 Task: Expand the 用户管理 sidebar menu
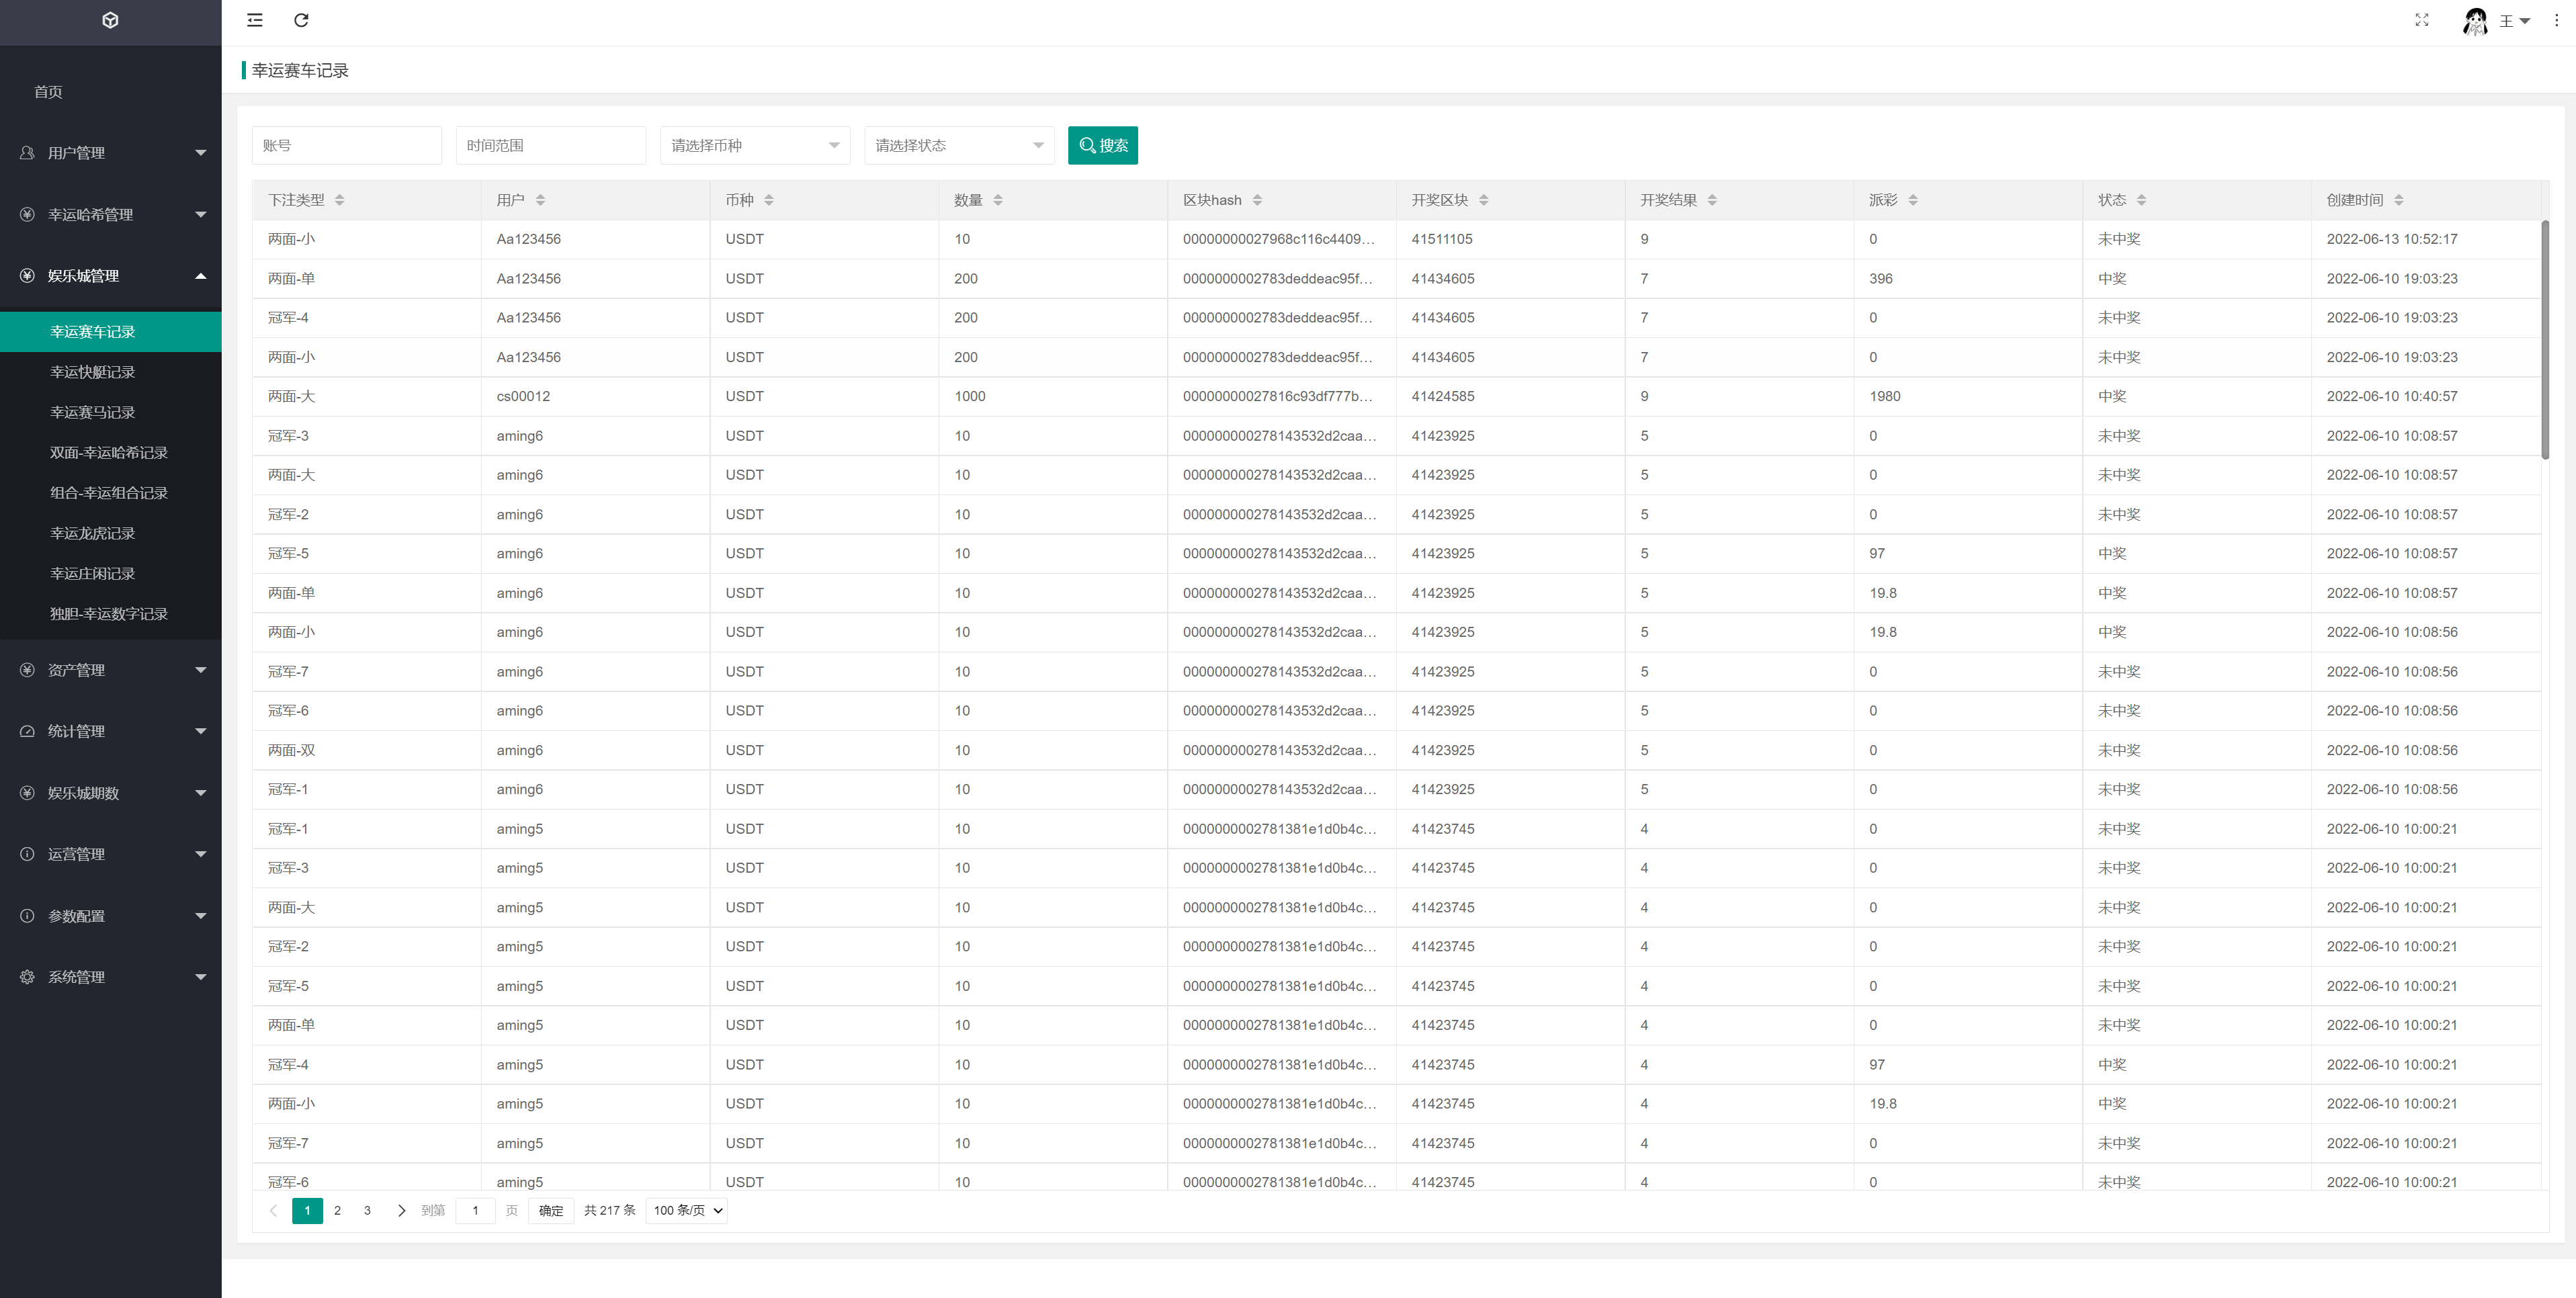pyautogui.click(x=110, y=153)
